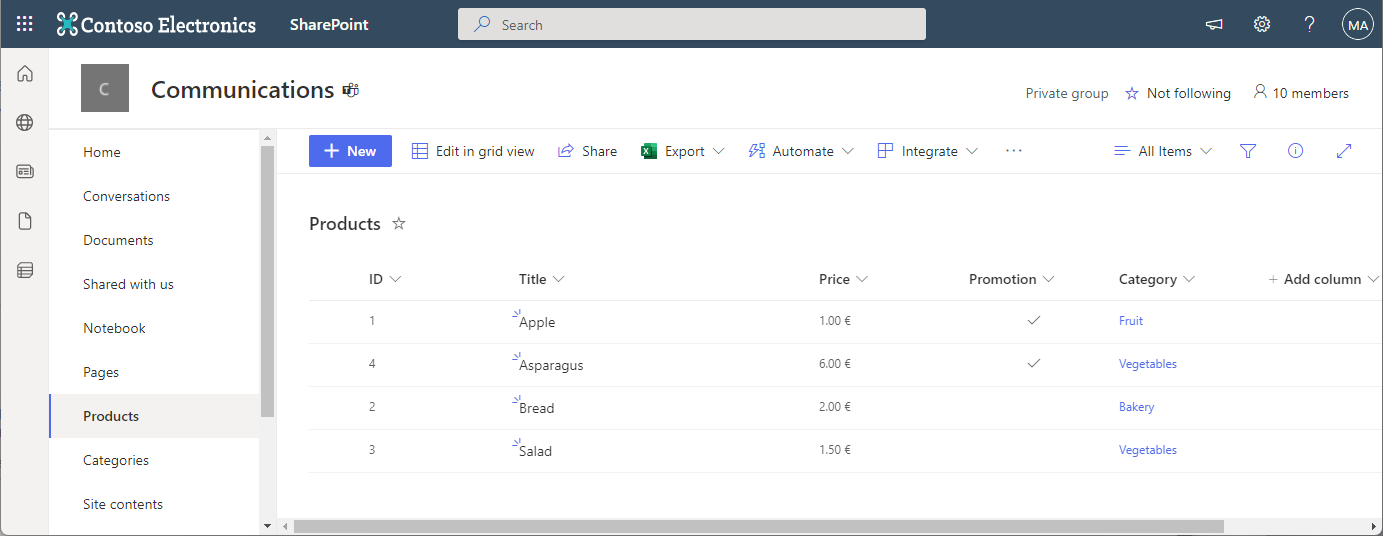Open the Automate dropdown
The height and width of the screenshot is (536, 1383).
[801, 151]
